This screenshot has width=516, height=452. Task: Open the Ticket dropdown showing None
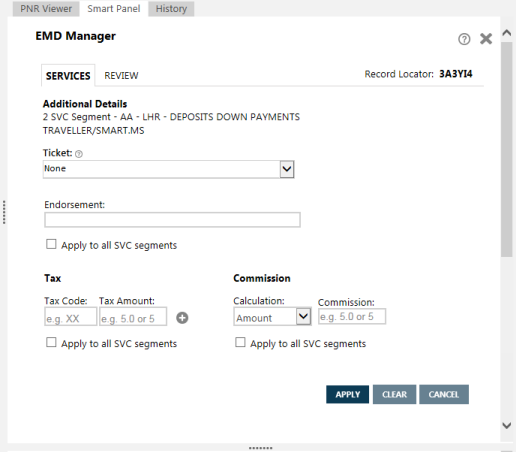[168, 169]
